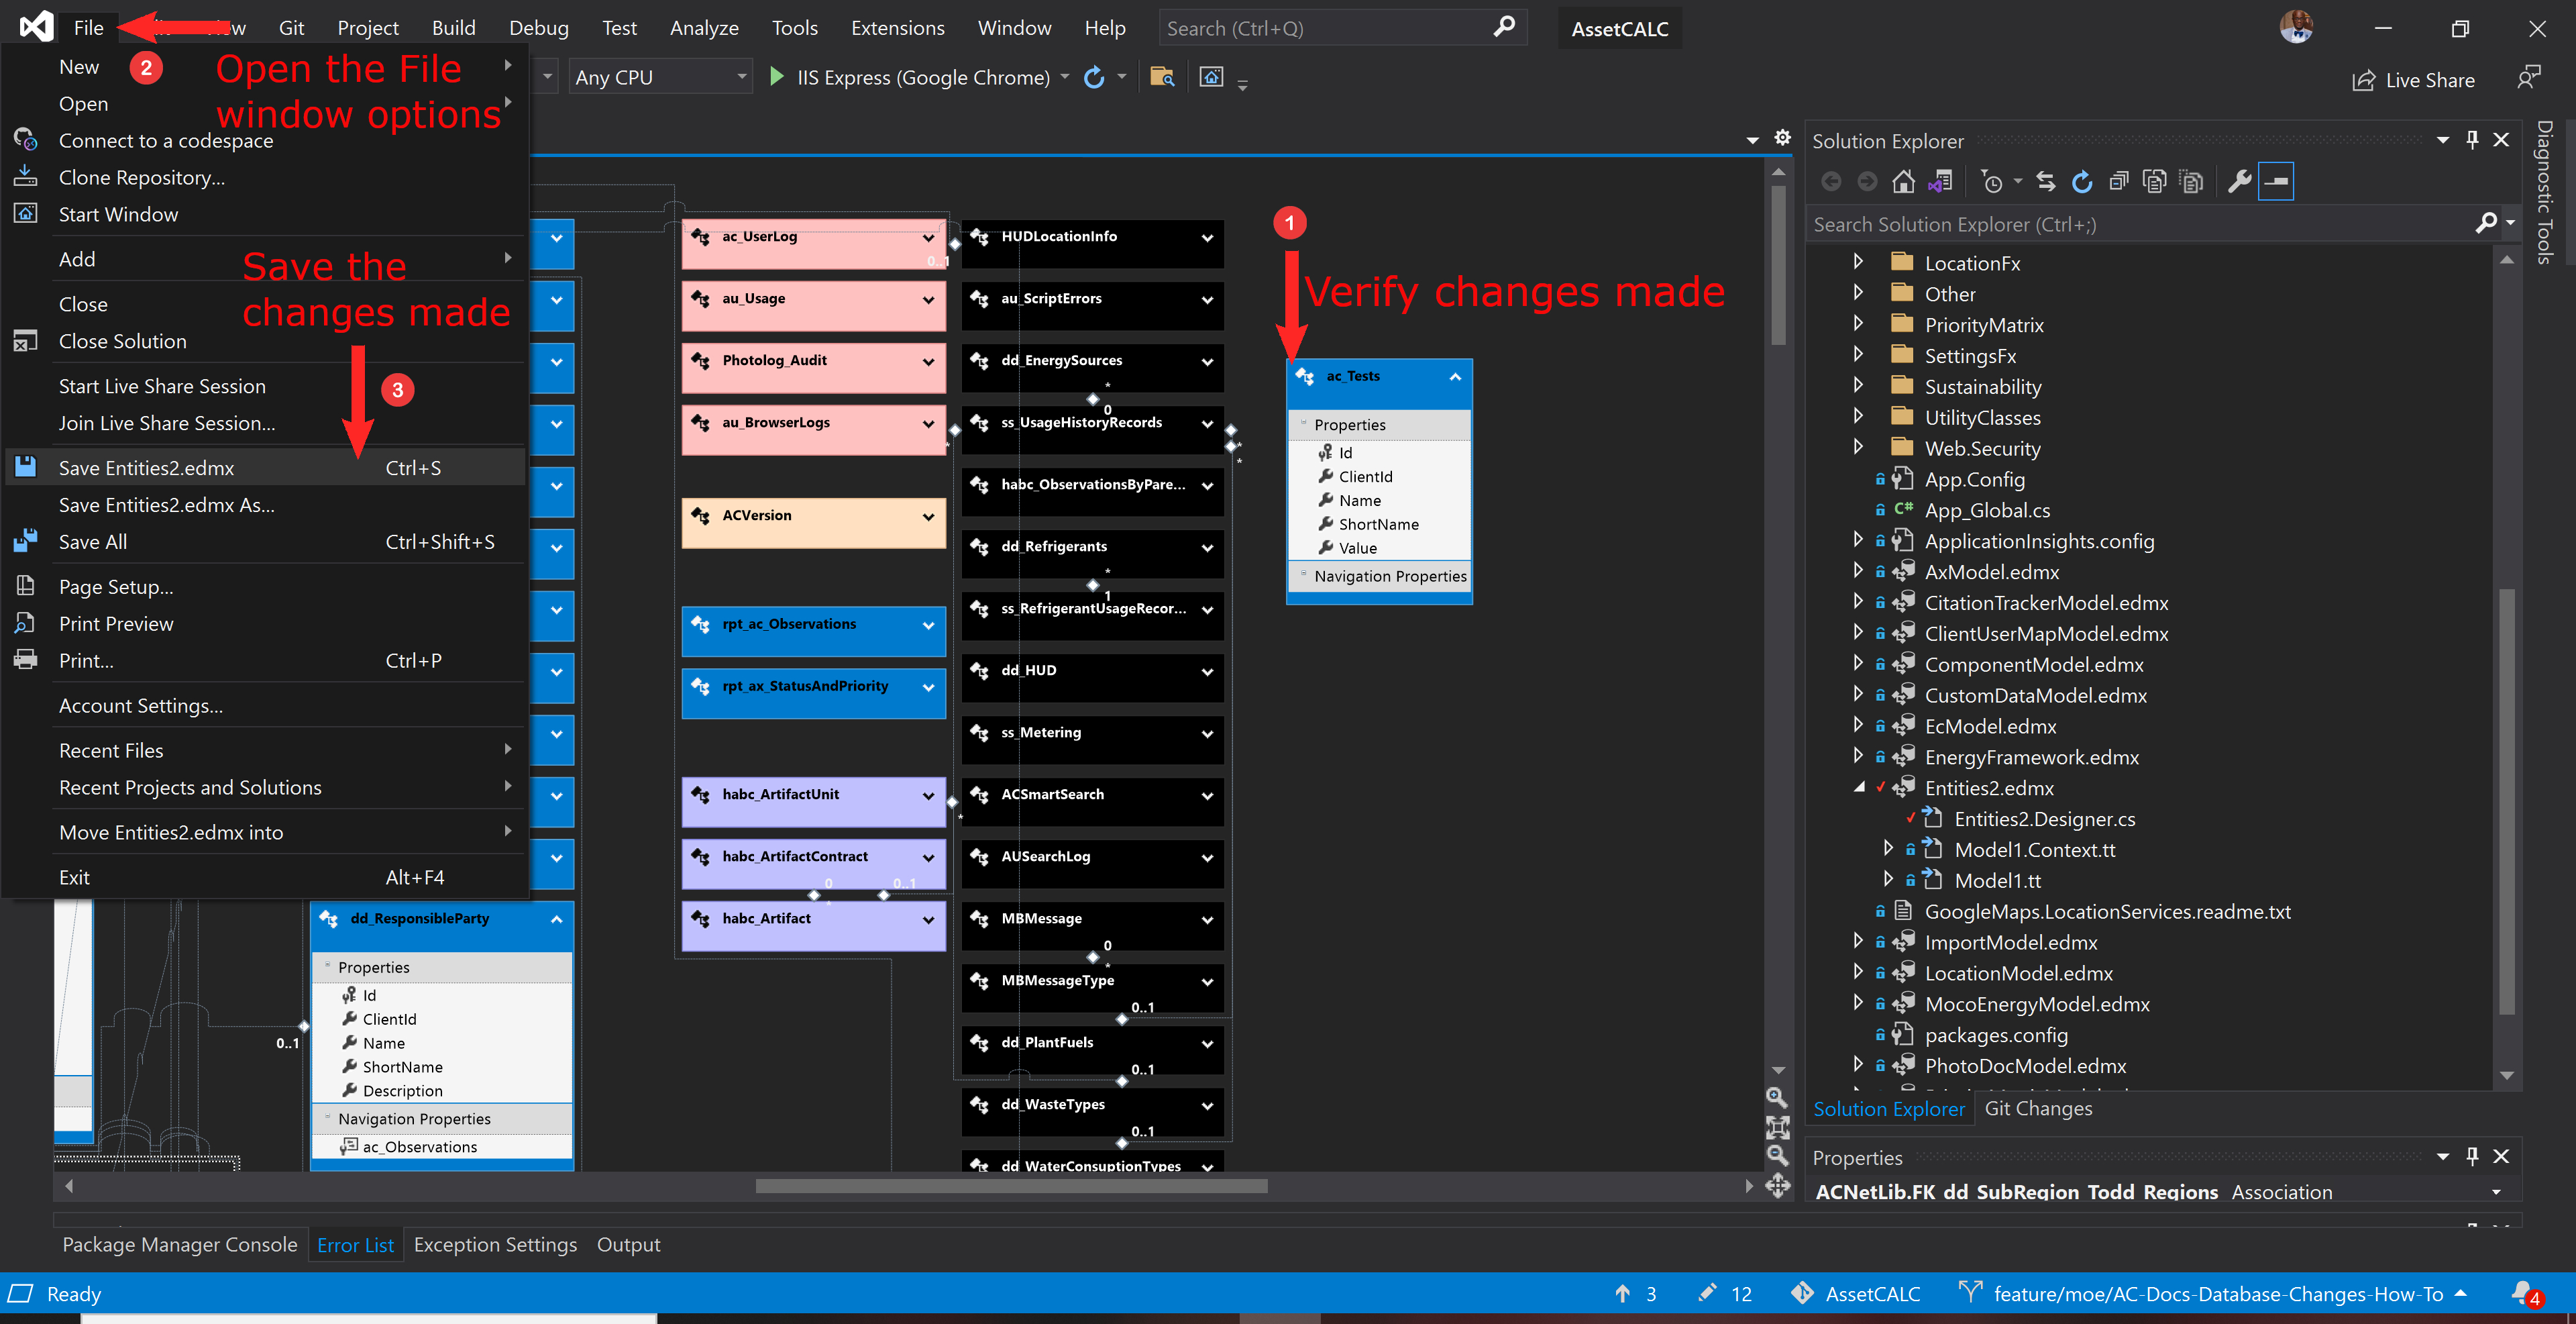Start IIS Express with the green play arrow

776,77
